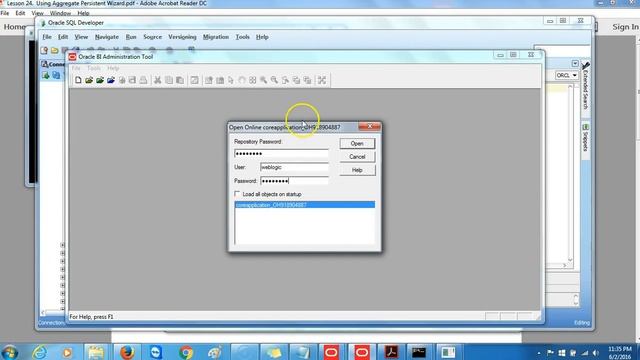
Task: Select coreapplication_OH918904887 in the list
Action: [304, 204]
